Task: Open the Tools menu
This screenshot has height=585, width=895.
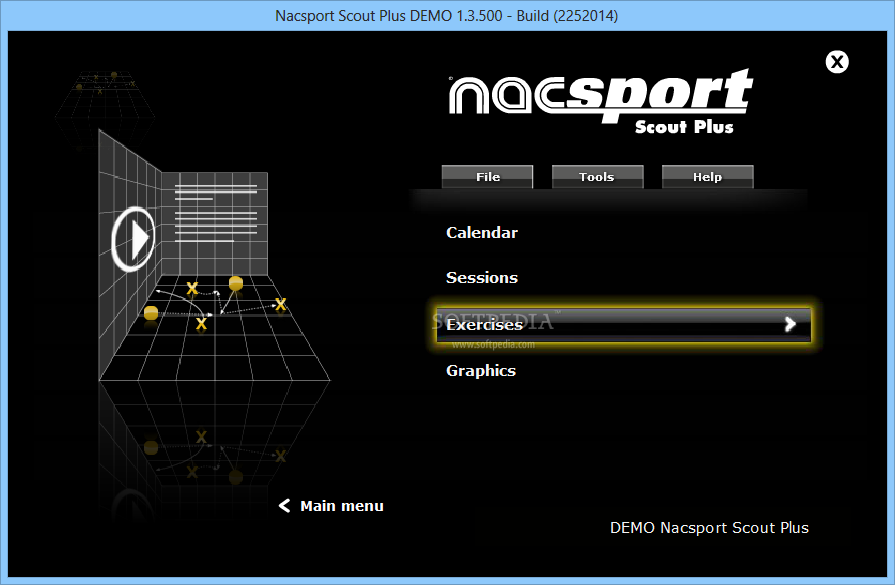Action: 597,177
